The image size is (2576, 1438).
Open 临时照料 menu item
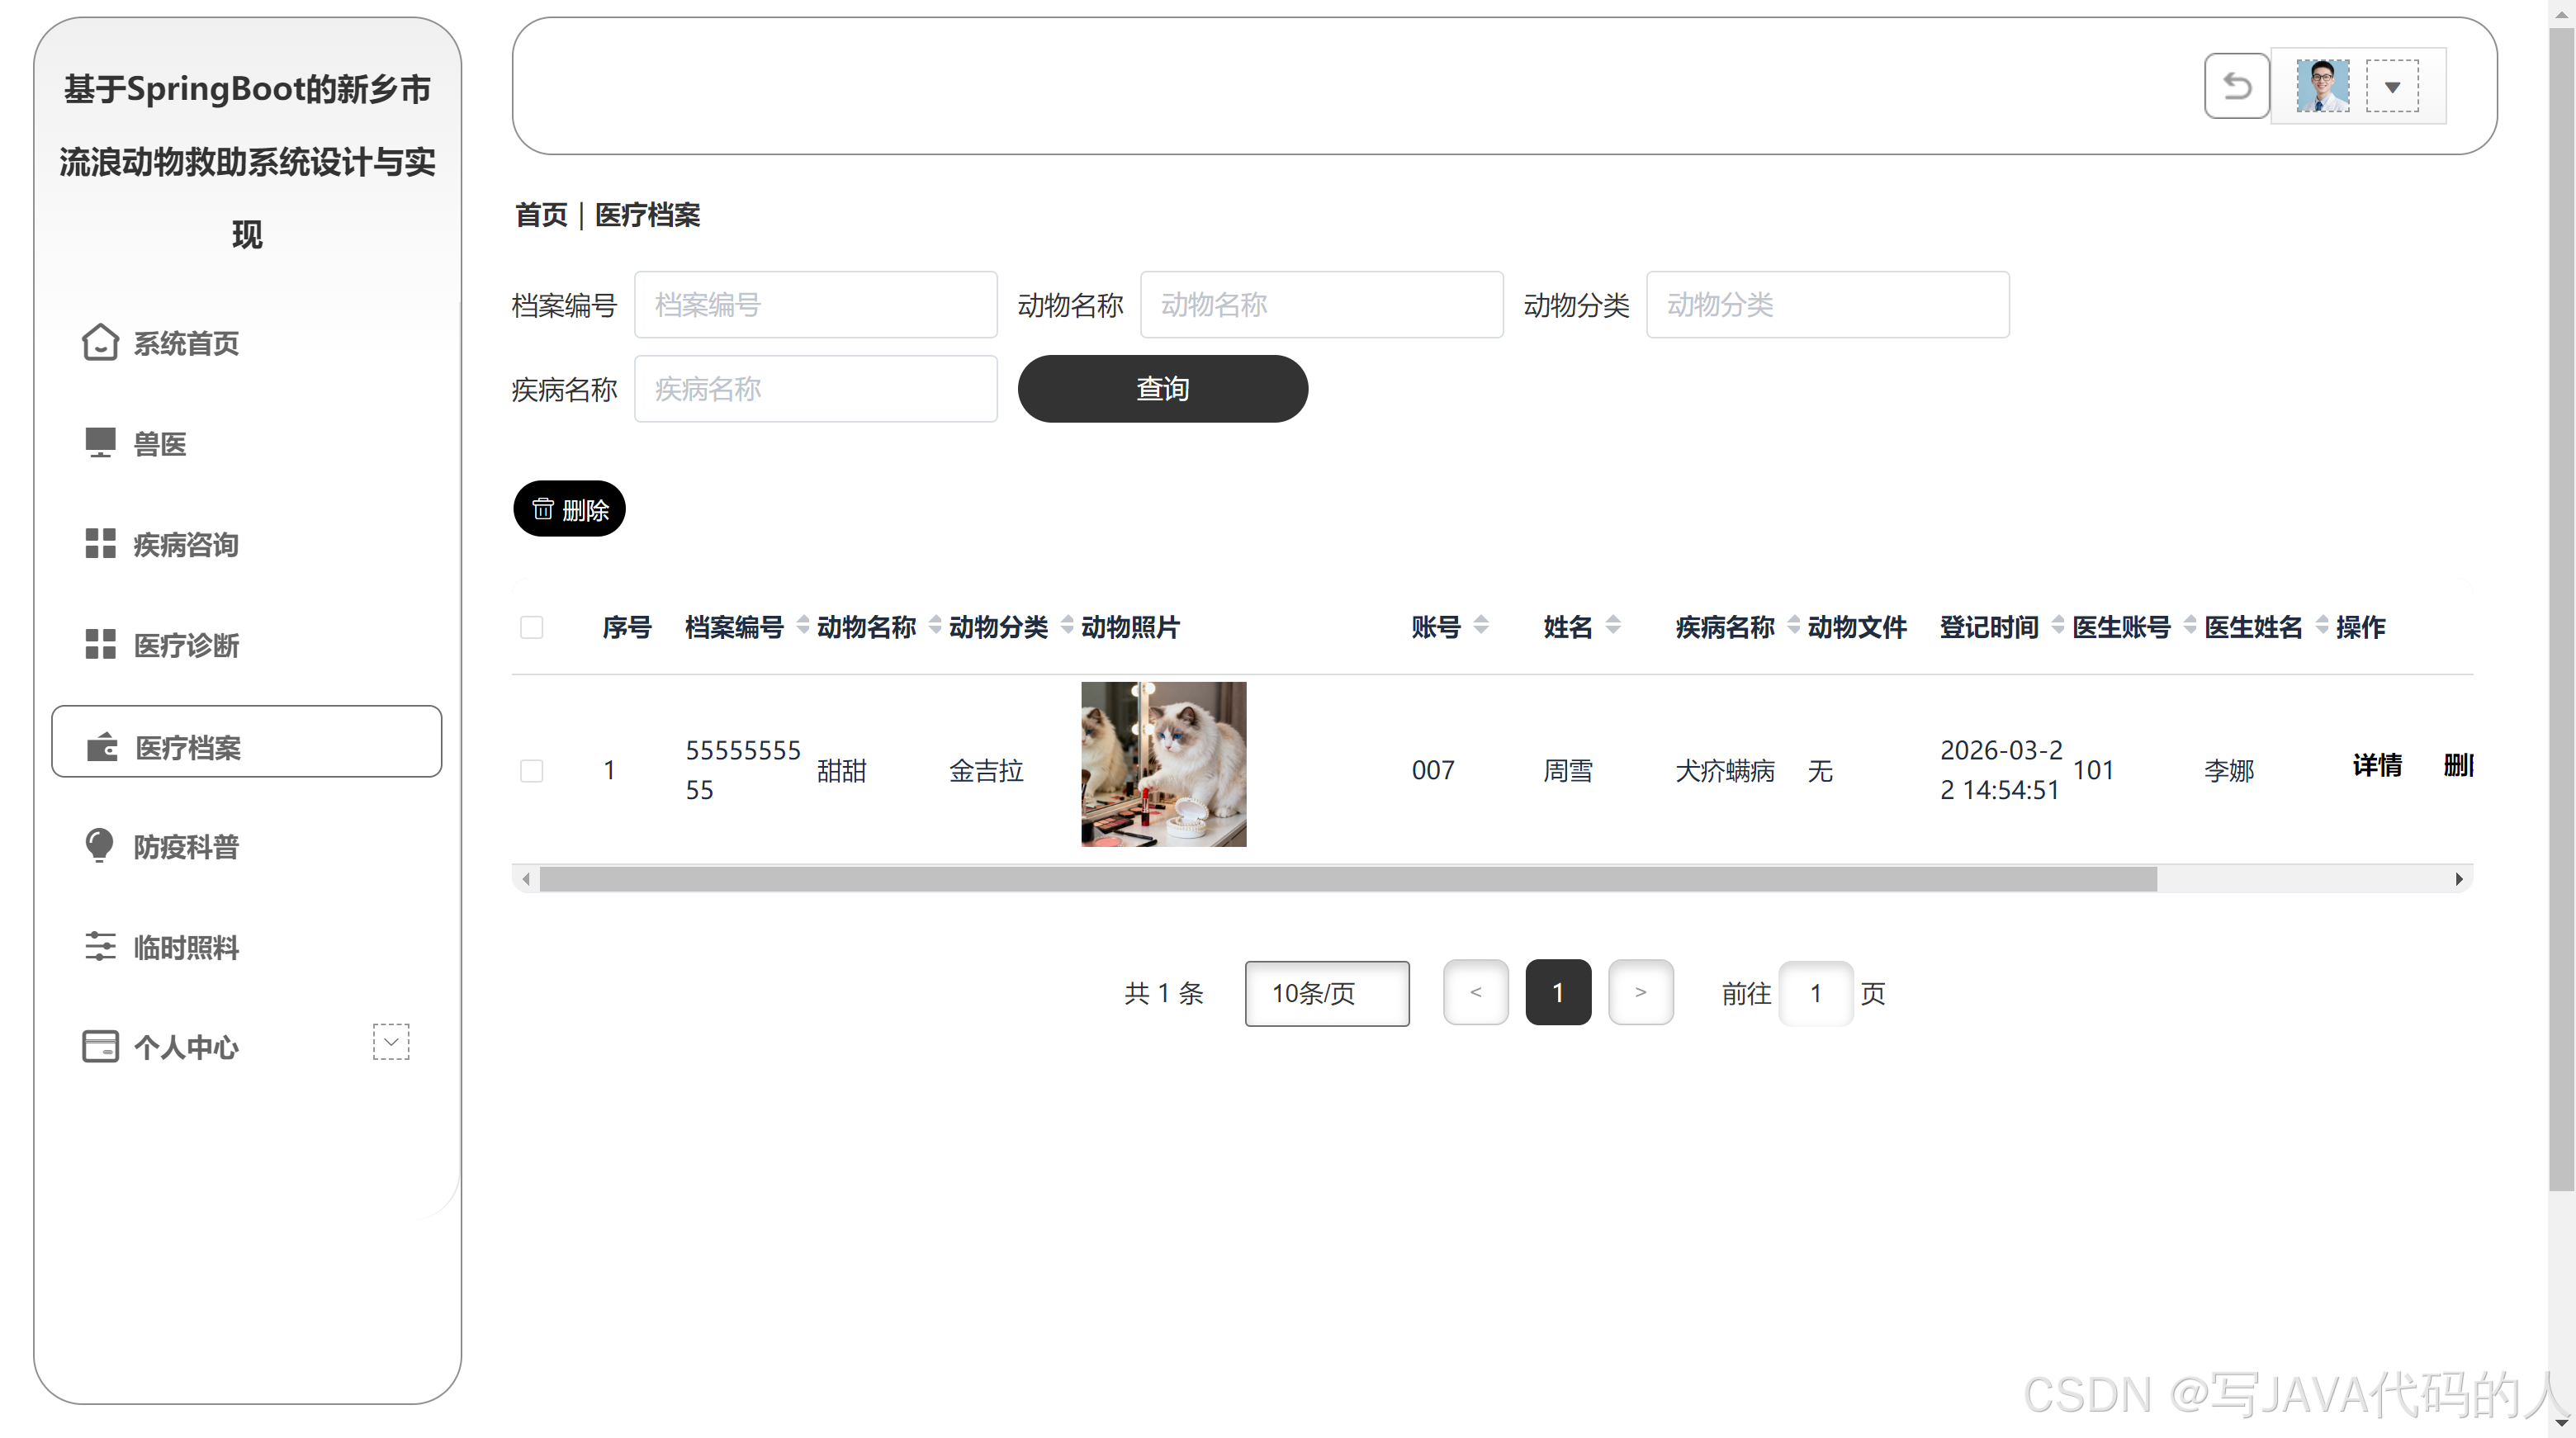(x=246, y=946)
